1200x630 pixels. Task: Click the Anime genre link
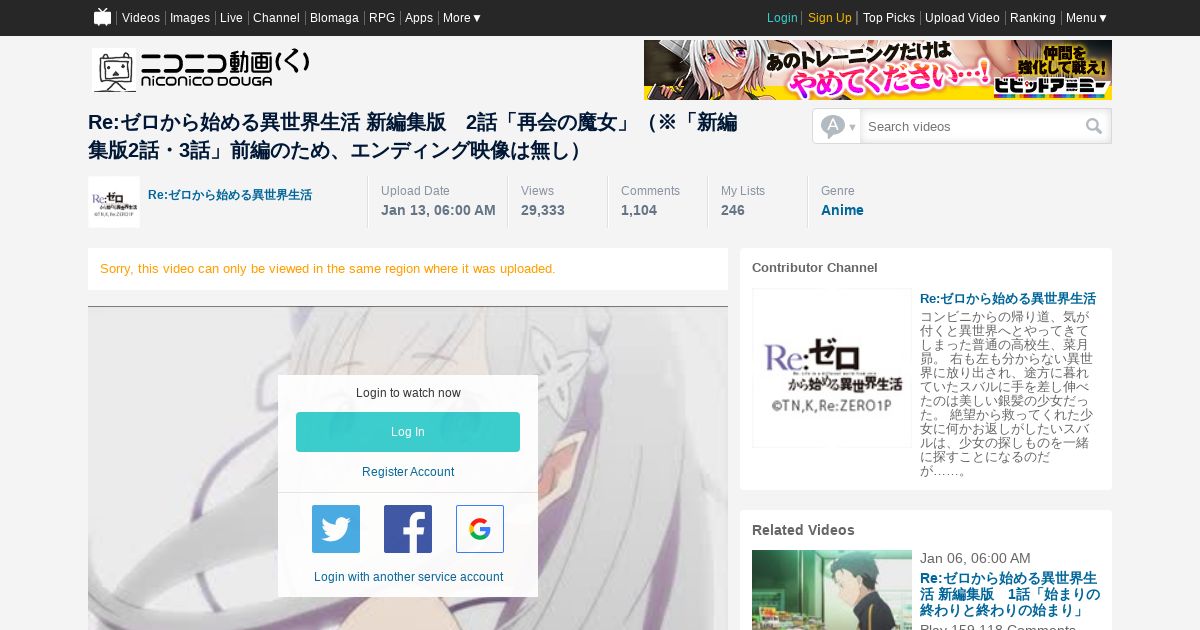(842, 210)
